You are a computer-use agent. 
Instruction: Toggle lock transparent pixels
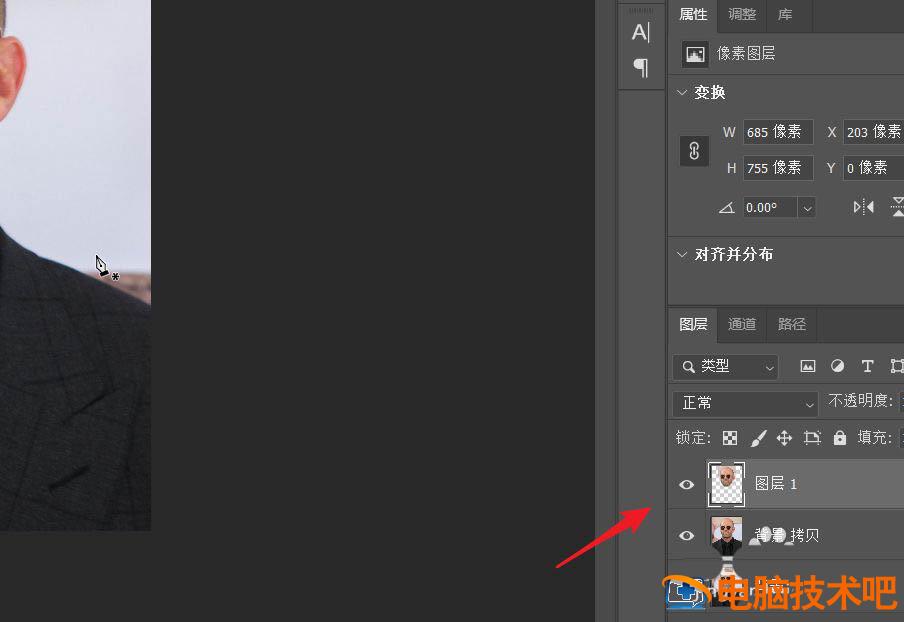730,438
